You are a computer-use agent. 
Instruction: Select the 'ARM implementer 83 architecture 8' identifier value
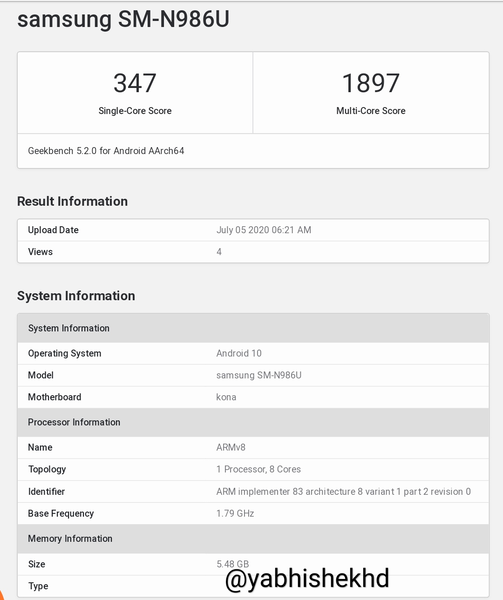coord(343,491)
